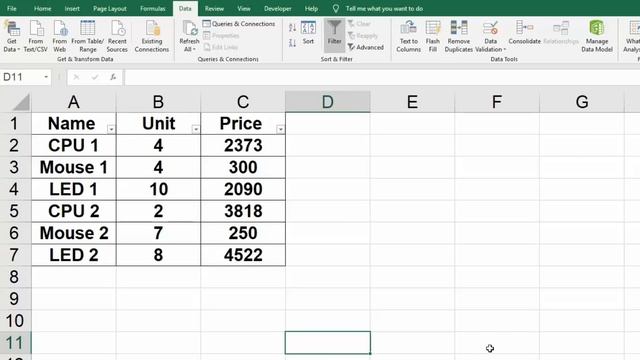This screenshot has height=360, width=640.
Task: Open the Name Box dropdown arrow
Action: (46, 77)
